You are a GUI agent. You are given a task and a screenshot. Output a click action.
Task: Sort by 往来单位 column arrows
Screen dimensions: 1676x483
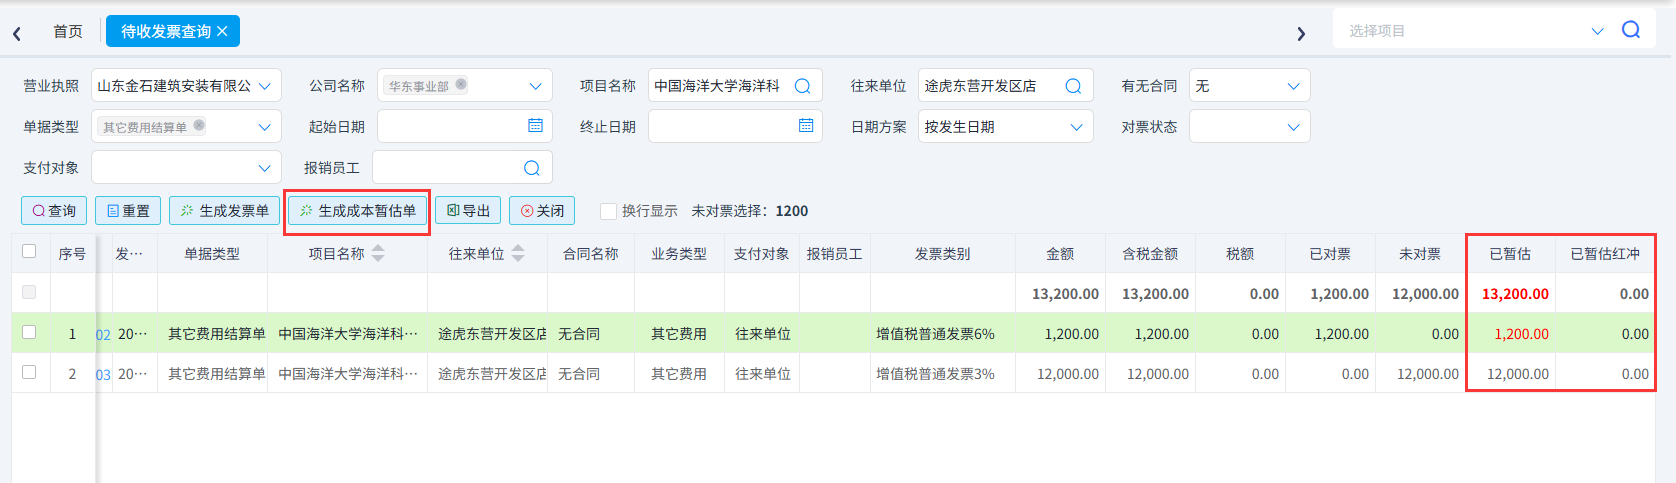point(518,254)
